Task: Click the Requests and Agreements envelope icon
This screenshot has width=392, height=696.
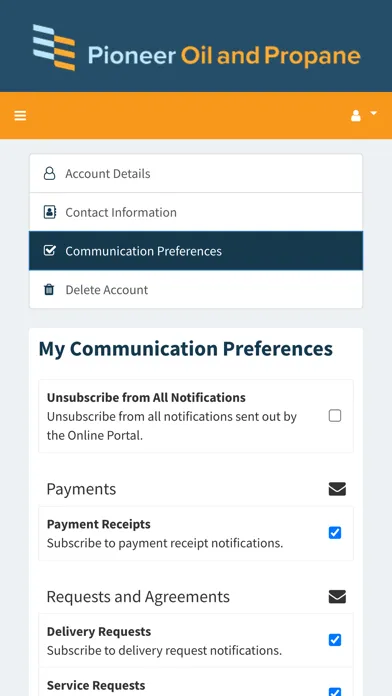Action: (x=337, y=597)
